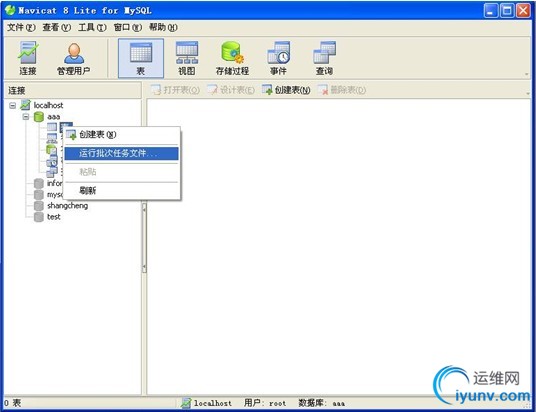The image size is (536, 412).
Task: Open the 存储过程 (Stored Procedure) section
Action: [232, 58]
